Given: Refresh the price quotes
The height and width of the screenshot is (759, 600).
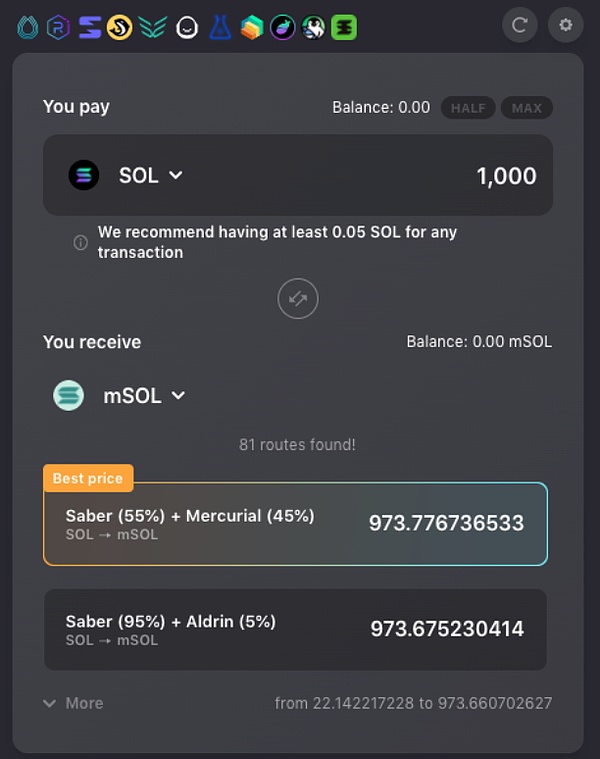Looking at the screenshot, I should [x=519, y=25].
